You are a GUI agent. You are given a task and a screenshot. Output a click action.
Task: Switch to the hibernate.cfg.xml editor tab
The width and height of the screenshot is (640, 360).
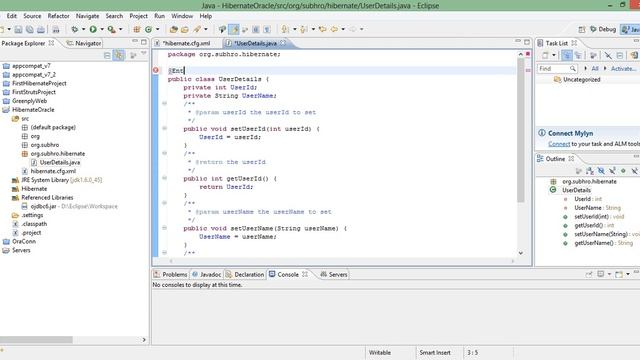[186, 43]
